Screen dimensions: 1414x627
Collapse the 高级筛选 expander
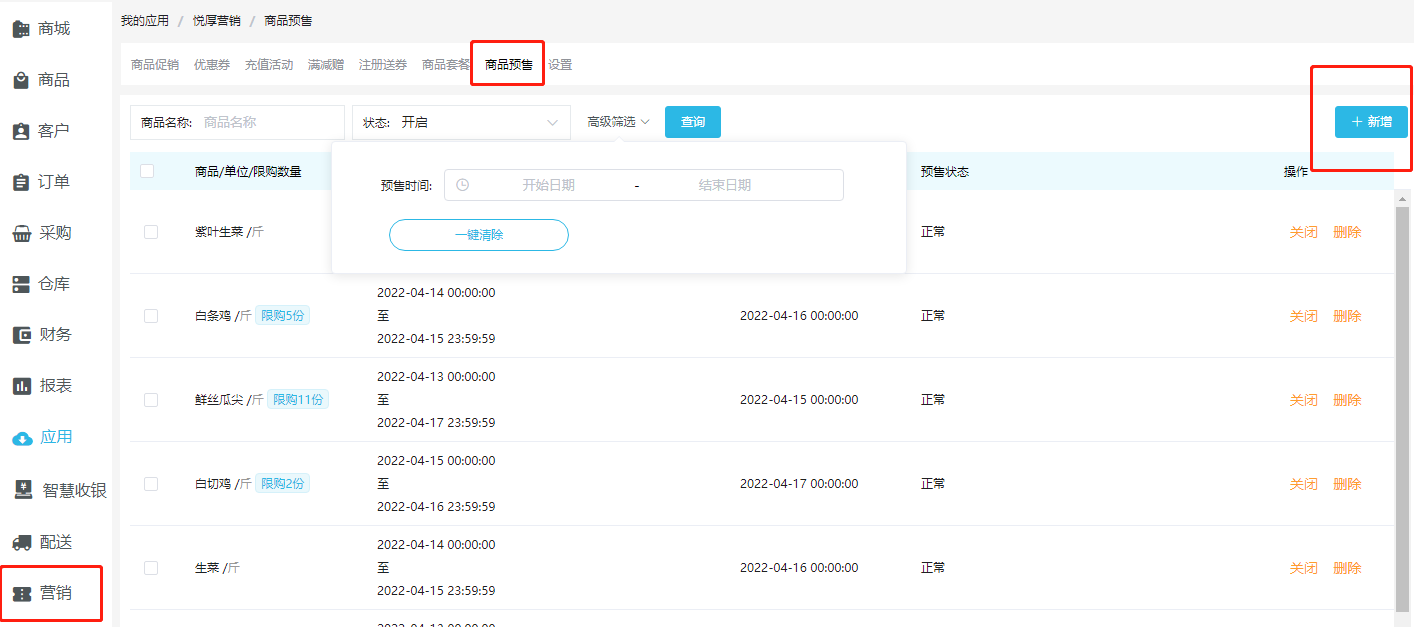[x=618, y=122]
